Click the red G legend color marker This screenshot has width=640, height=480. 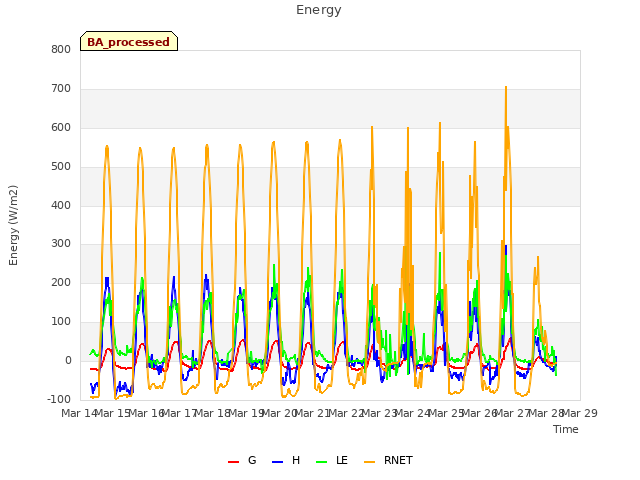tap(233, 462)
